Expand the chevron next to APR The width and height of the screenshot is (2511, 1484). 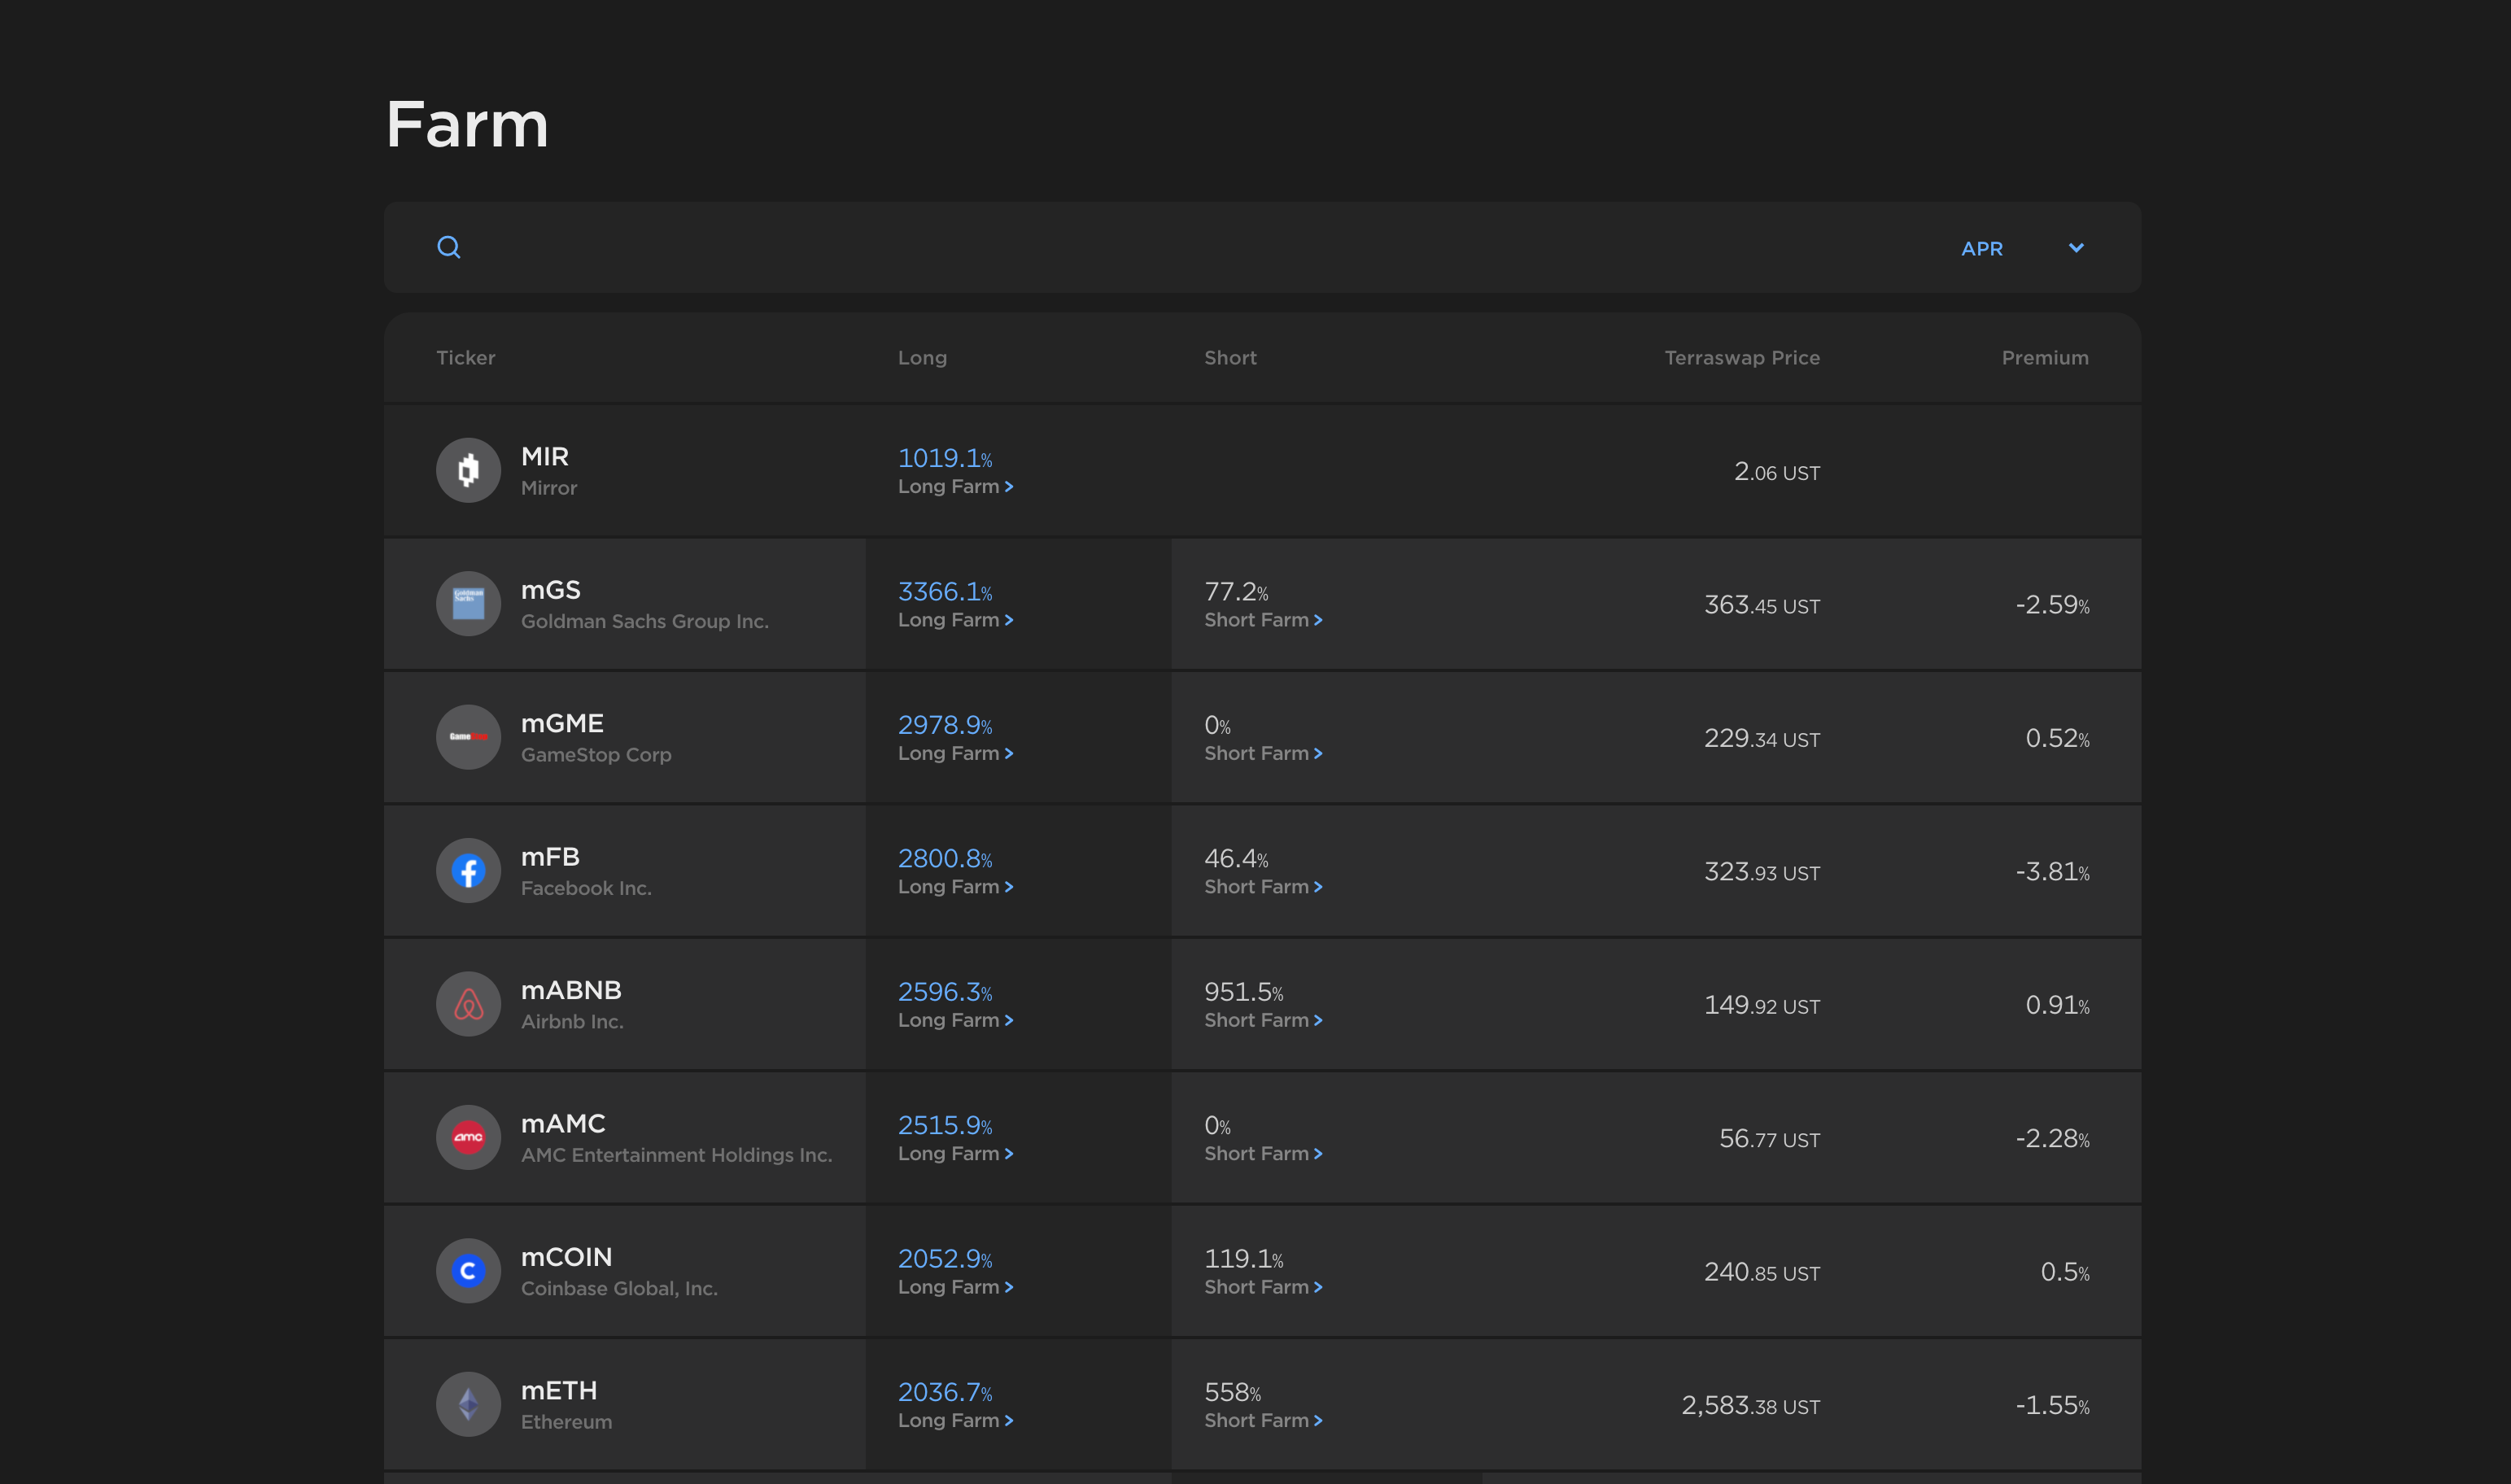(x=2076, y=248)
